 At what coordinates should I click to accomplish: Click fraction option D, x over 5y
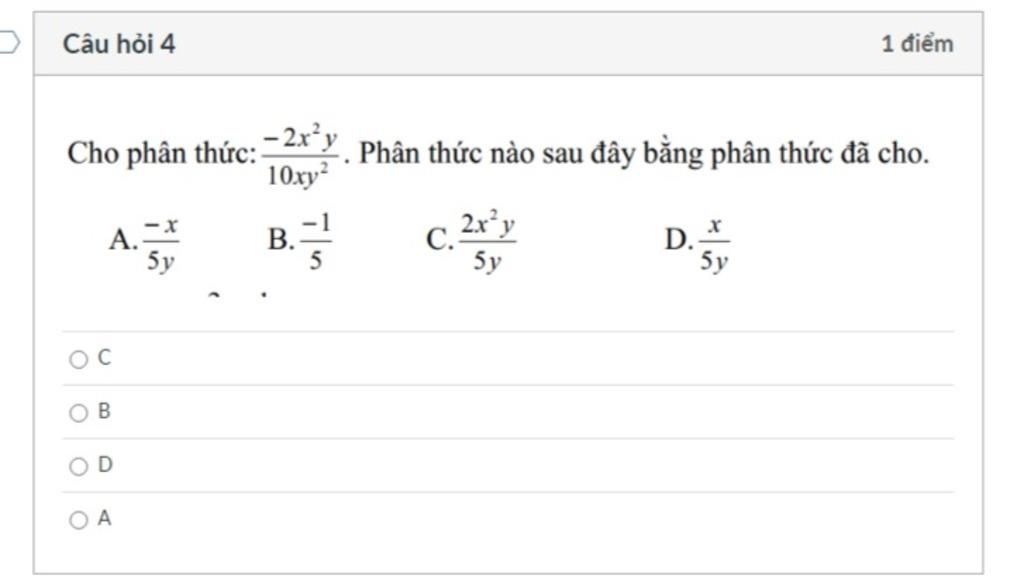pyautogui.click(x=714, y=243)
